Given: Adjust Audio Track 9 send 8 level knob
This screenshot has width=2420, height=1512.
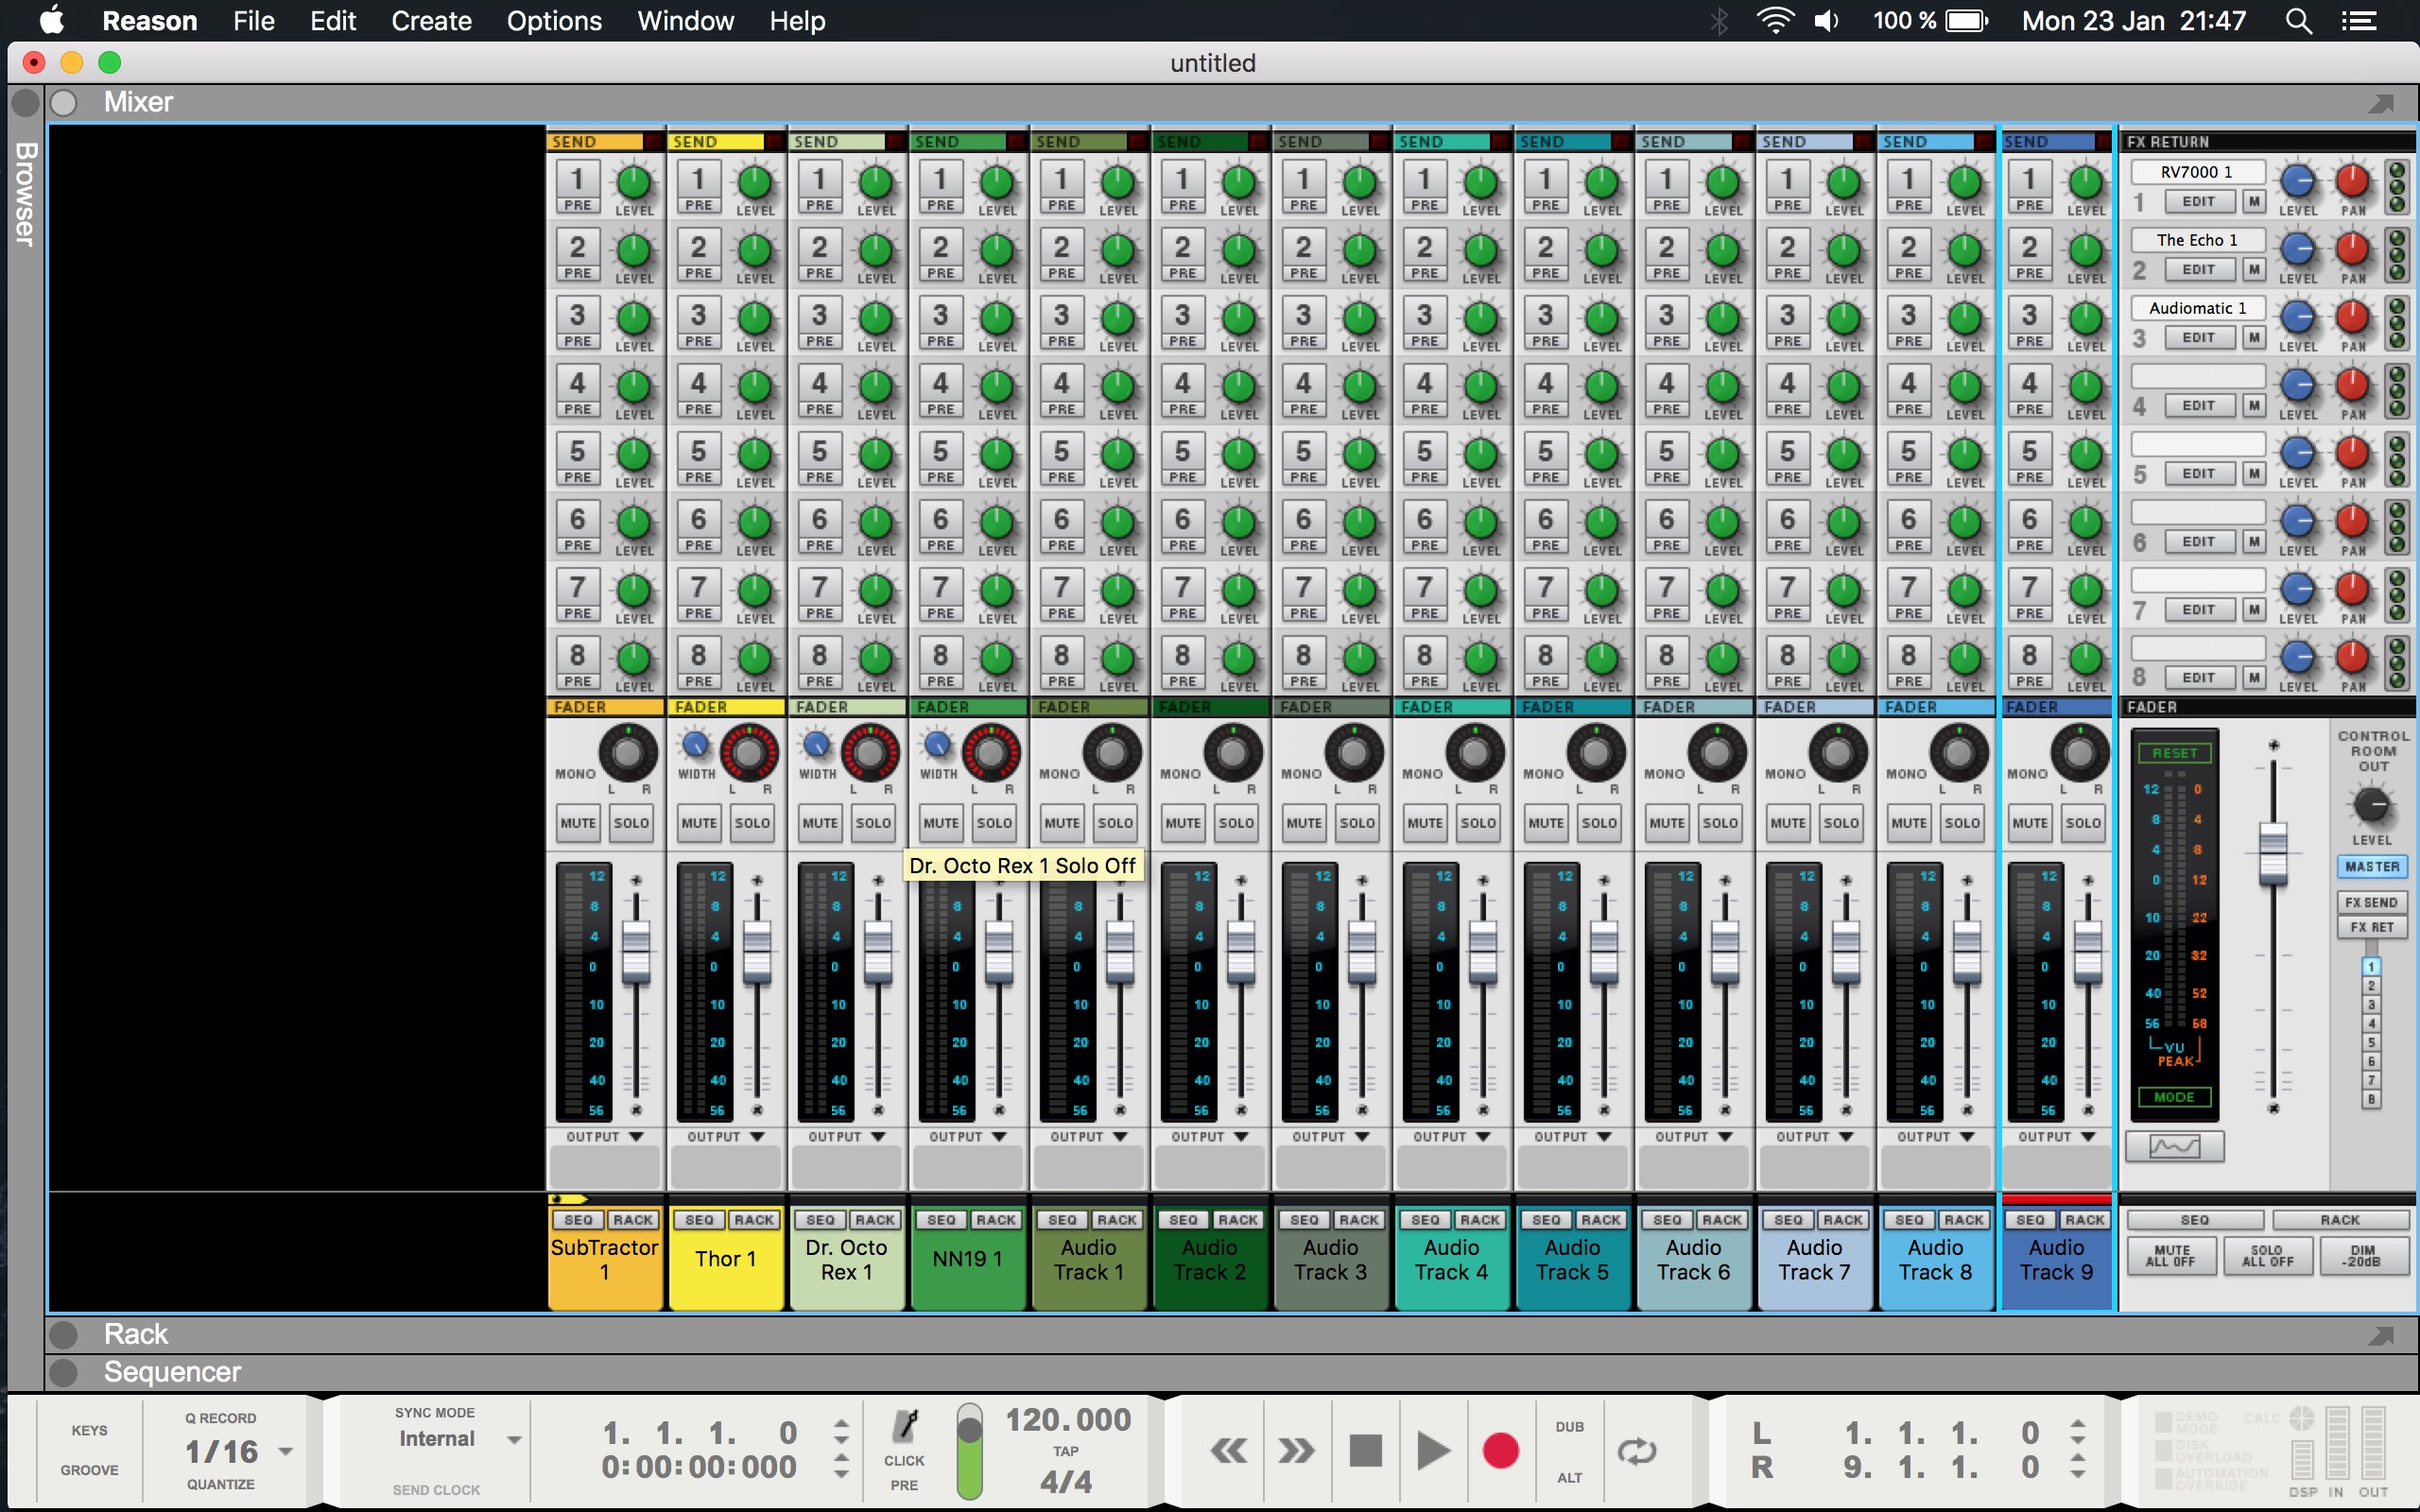Looking at the screenshot, I should pyautogui.click(x=2085, y=659).
